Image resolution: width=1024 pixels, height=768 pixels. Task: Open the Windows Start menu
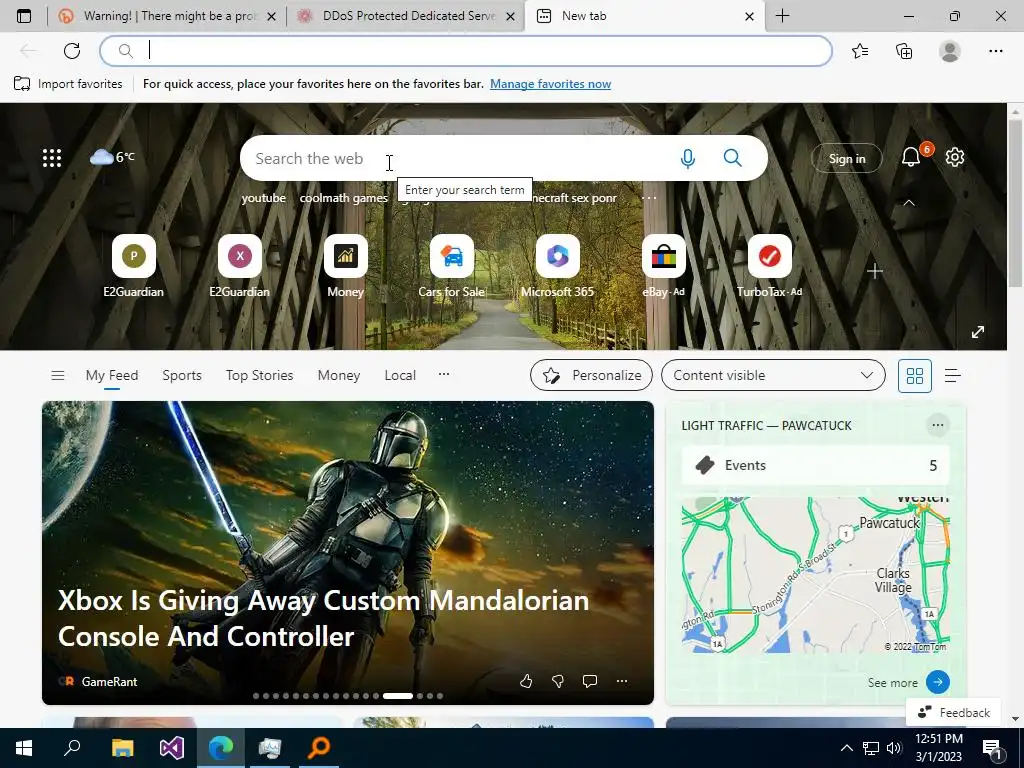pos(24,748)
